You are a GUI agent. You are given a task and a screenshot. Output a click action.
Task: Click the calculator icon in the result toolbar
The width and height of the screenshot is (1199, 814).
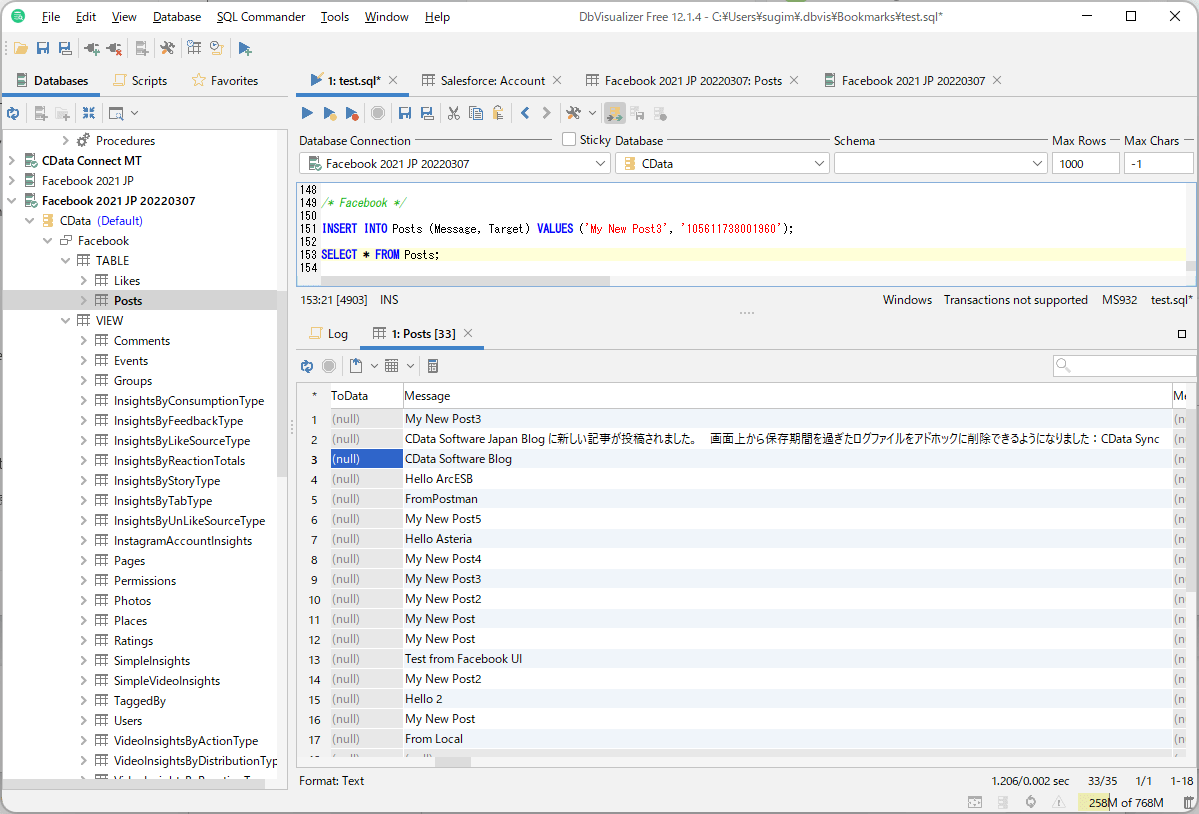point(433,366)
